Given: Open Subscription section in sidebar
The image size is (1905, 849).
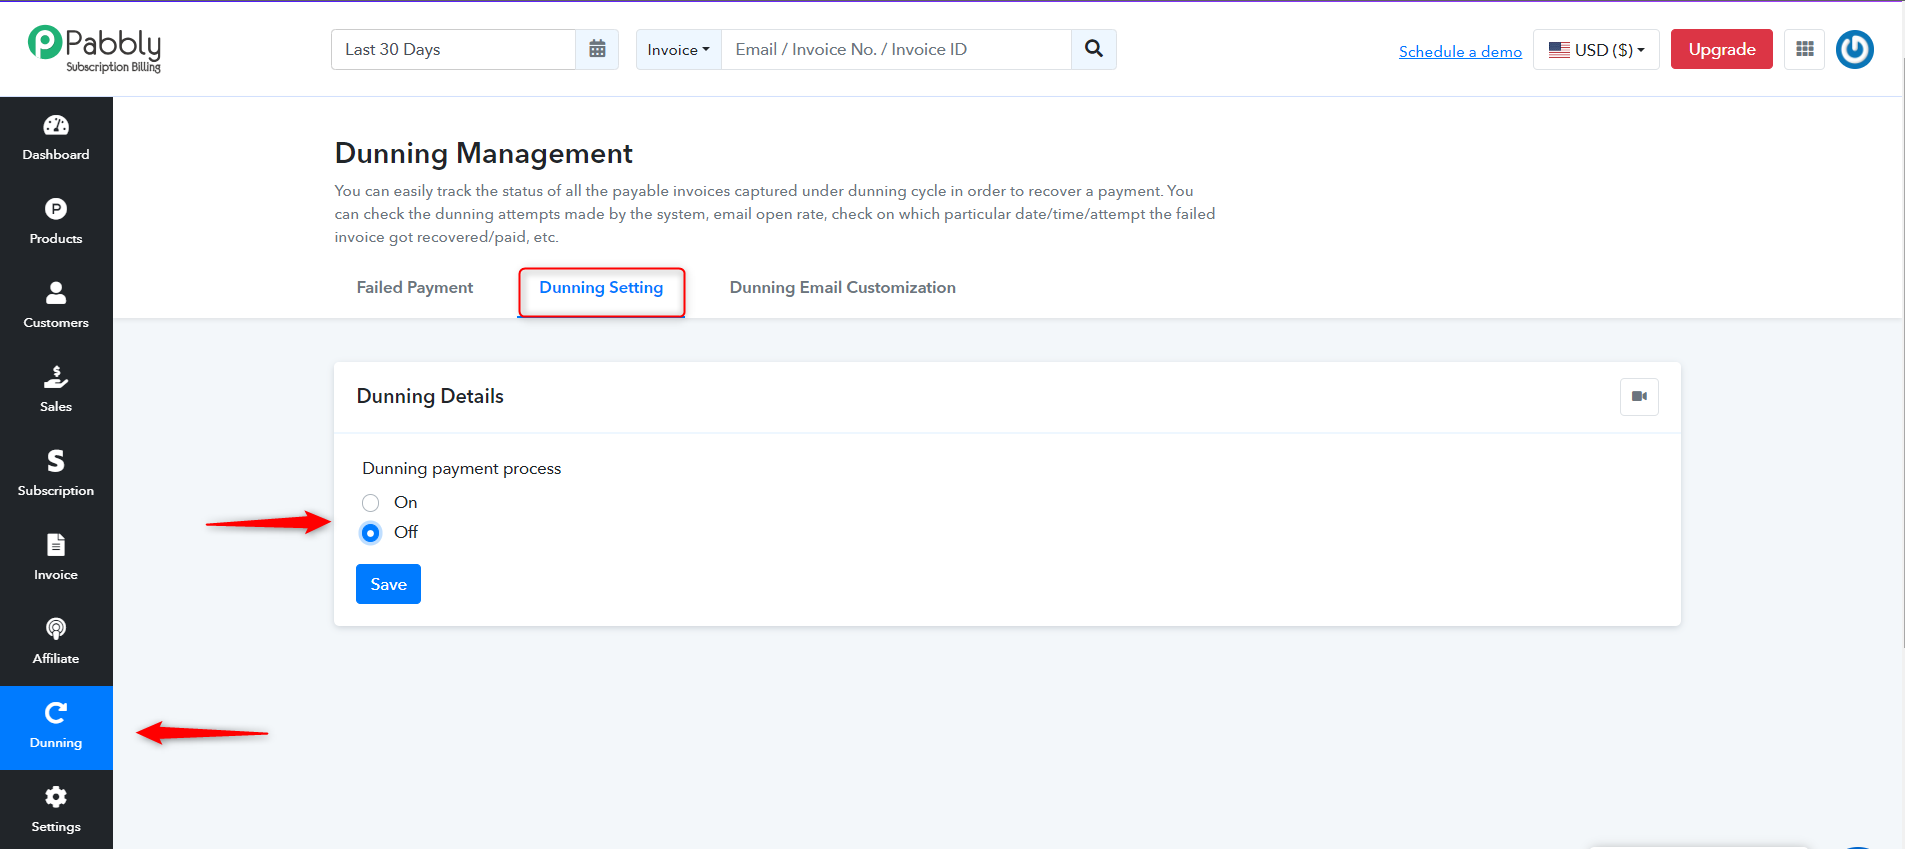Looking at the screenshot, I should point(56,461).
